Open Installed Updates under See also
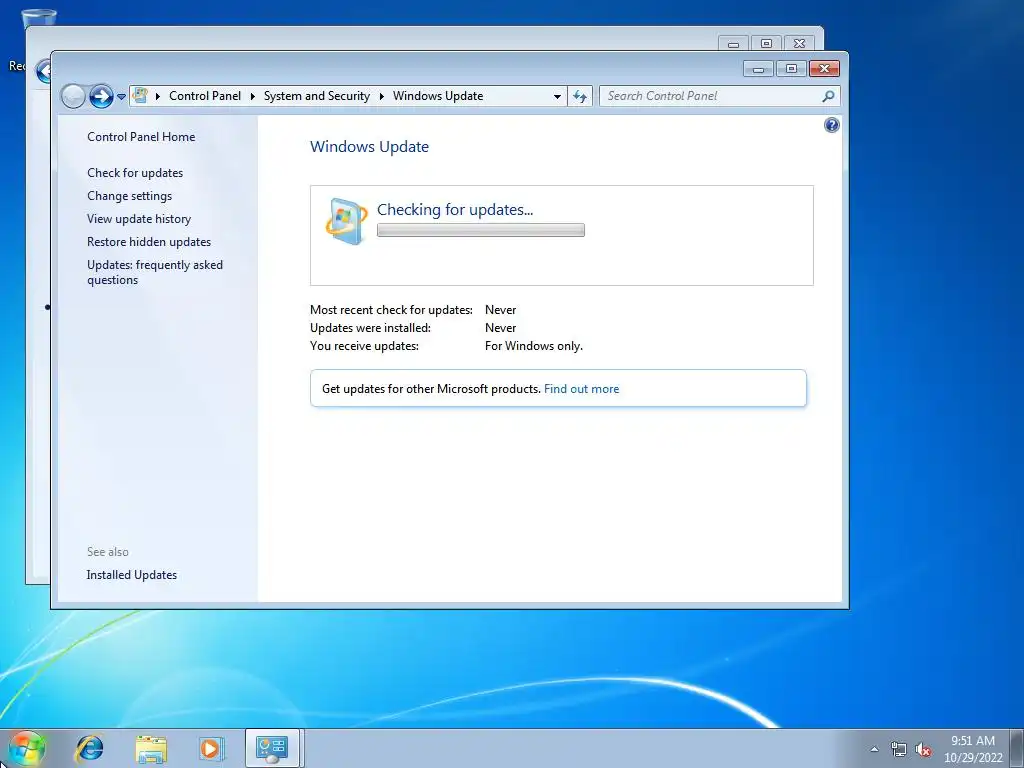 click(132, 575)
